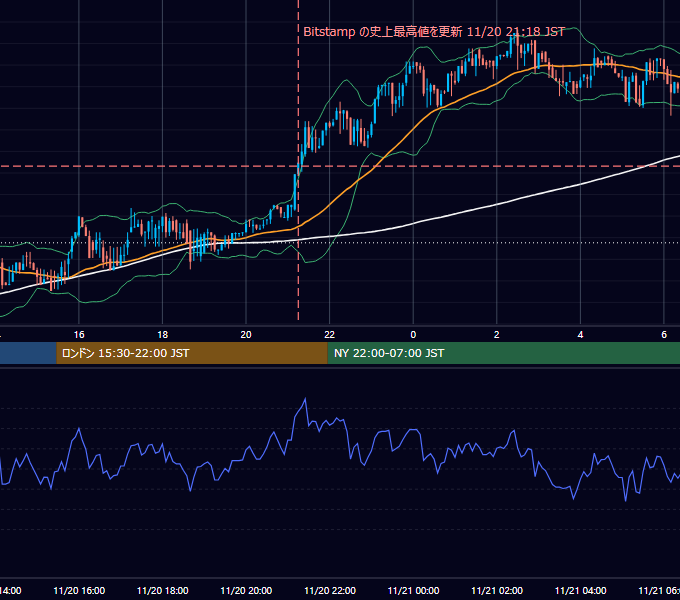Select the ロンドン 15:30-22:00 JST session bar

tap(192, 353)
